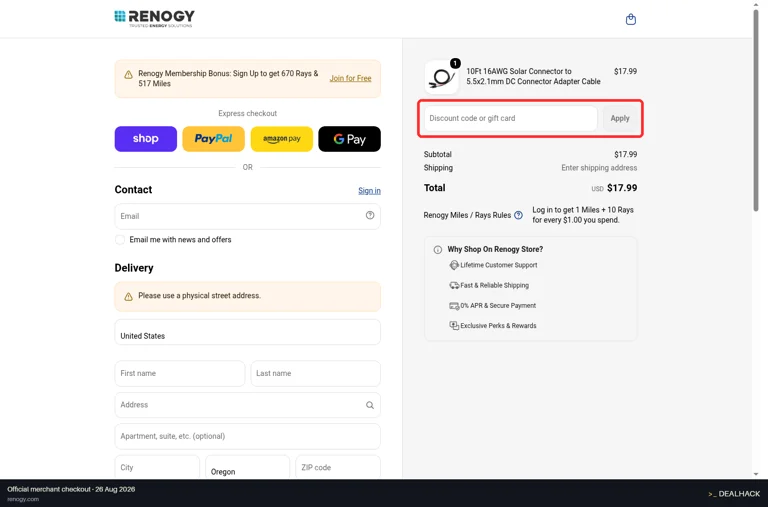The width and height of the screenshot is (768, 507).
Task: Focus the City input field
Action: coord(157,467)
